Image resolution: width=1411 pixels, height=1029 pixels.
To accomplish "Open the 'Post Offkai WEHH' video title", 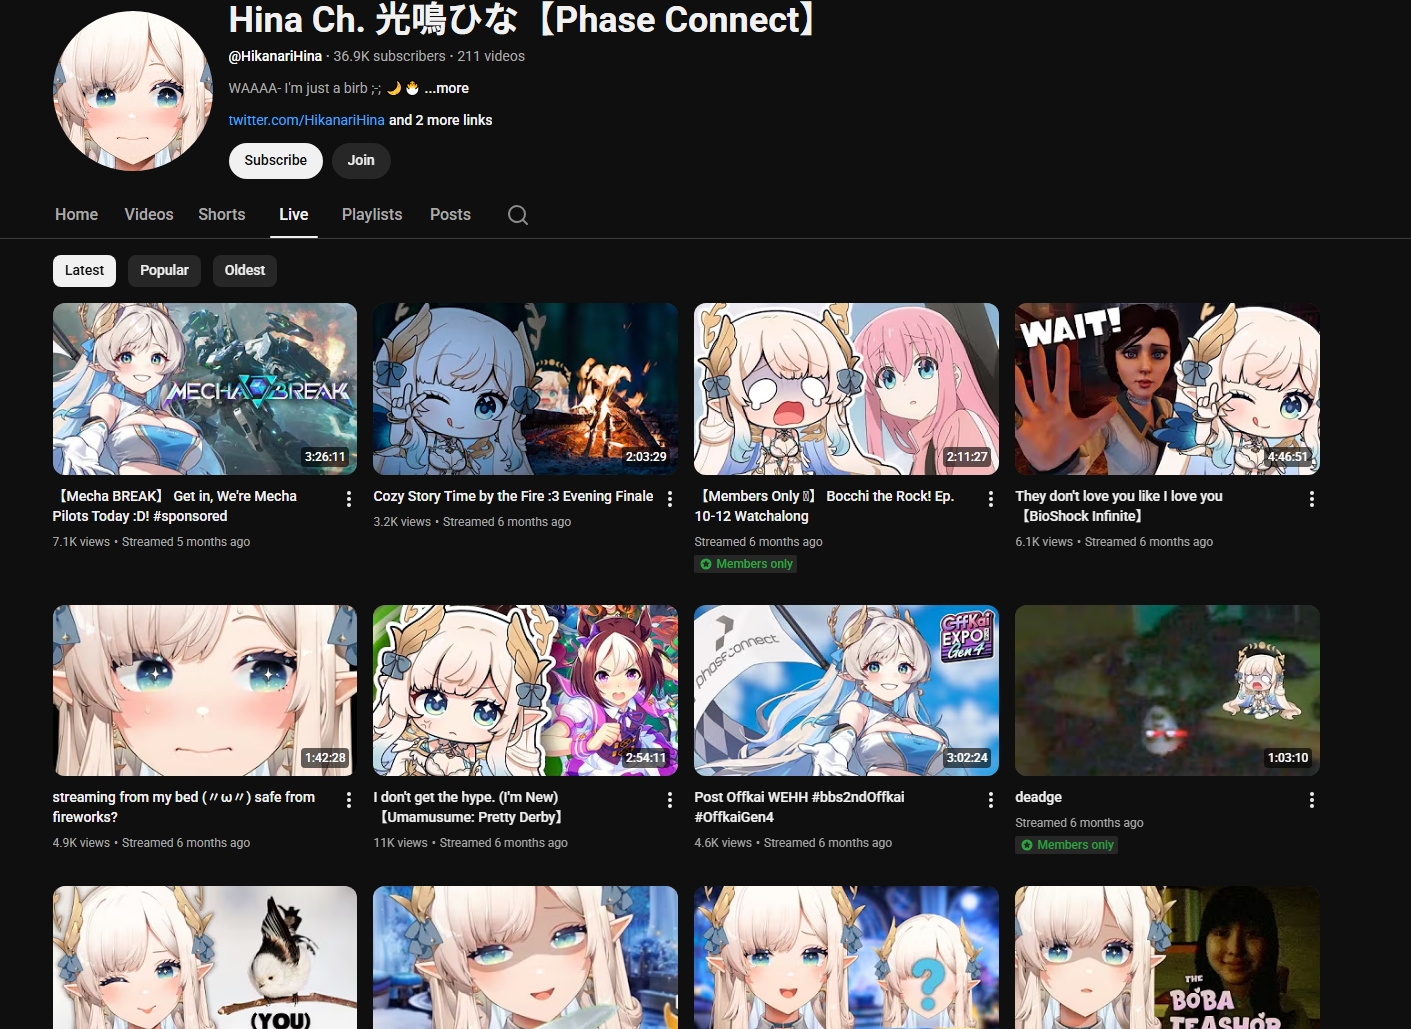I will [799, 807].
